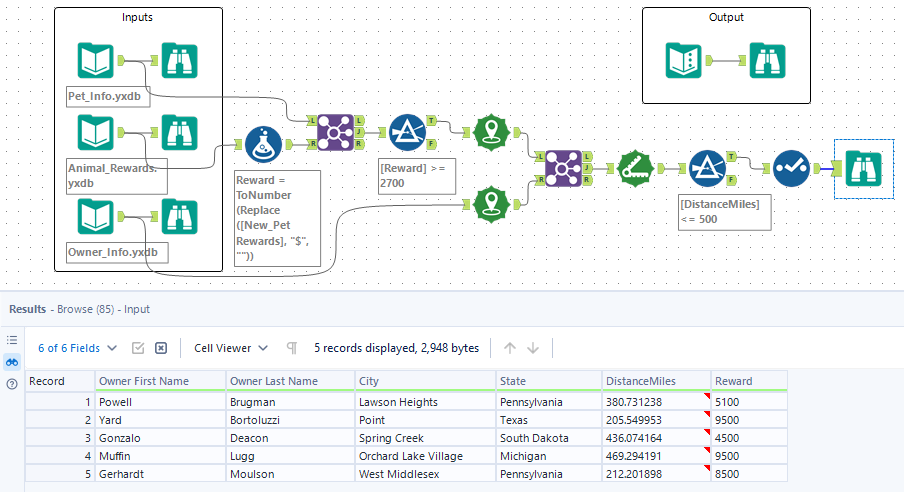
Task: Select the cell containing Michigan
Action: click(549, 456)
